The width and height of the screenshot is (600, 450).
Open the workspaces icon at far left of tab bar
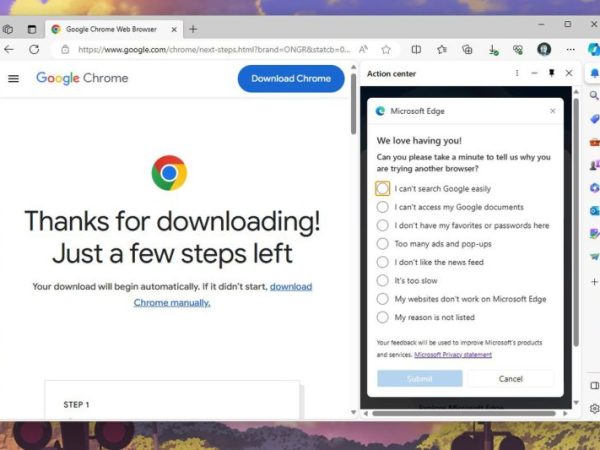coord(8,29)
